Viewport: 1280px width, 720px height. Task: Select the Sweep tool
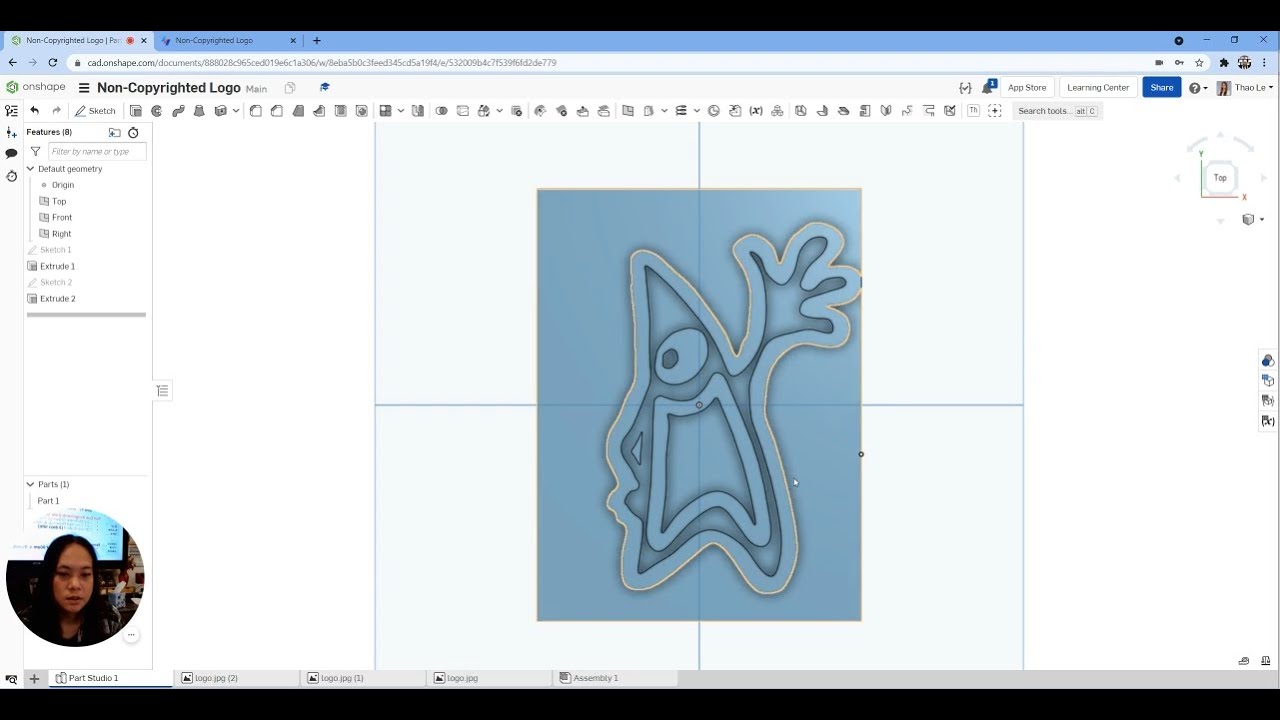click(x=178, y=111)
